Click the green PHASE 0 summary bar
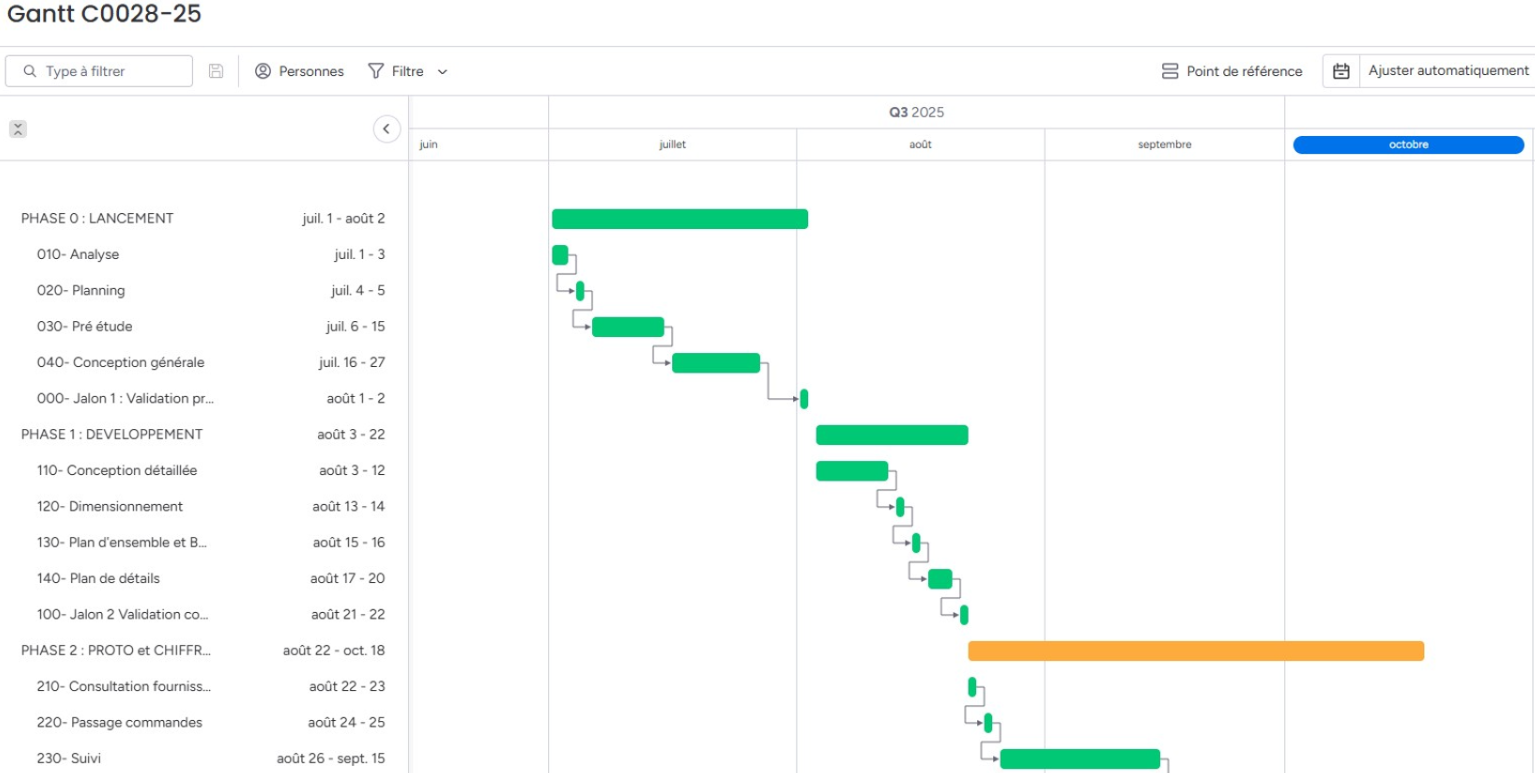 tap(679, 219)
